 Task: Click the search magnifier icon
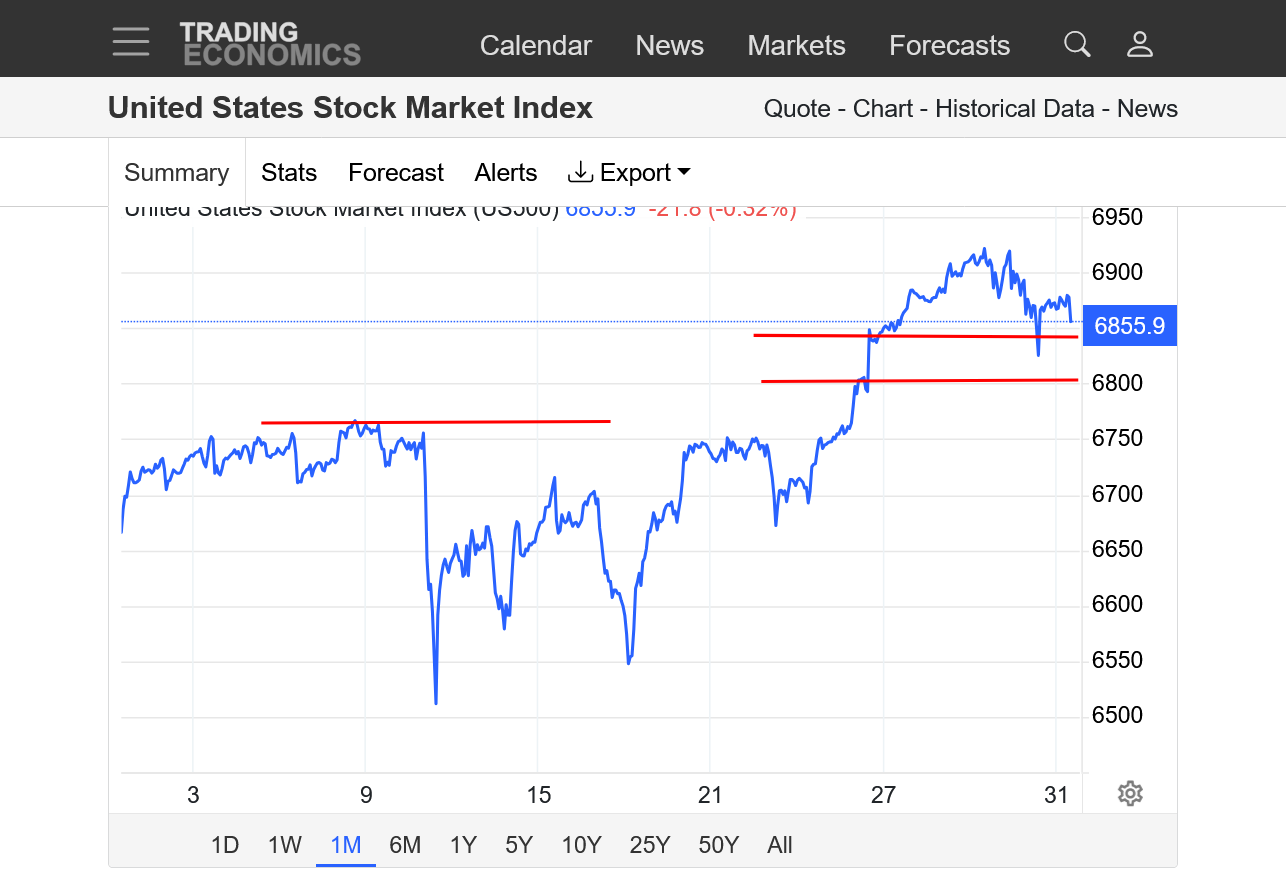(x=1077, y=44)
